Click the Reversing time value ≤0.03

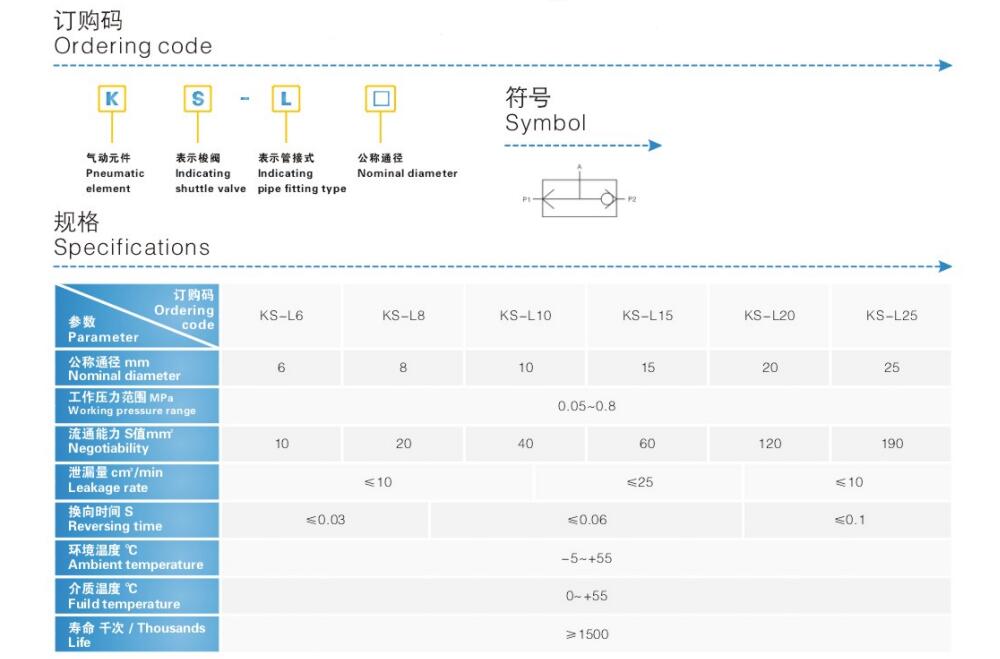pos(325,520)
